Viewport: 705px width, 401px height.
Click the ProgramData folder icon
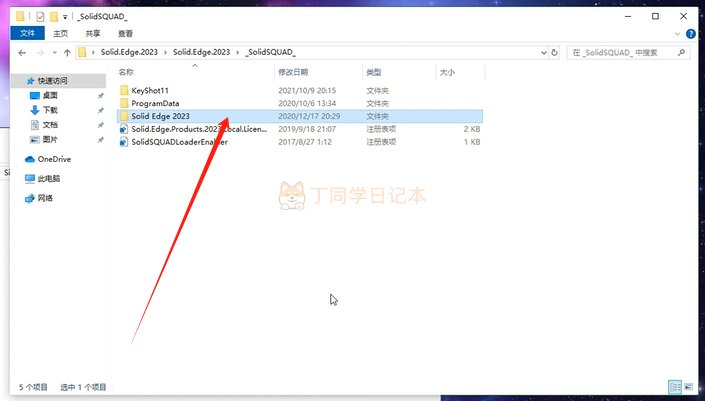pos(124,103)
